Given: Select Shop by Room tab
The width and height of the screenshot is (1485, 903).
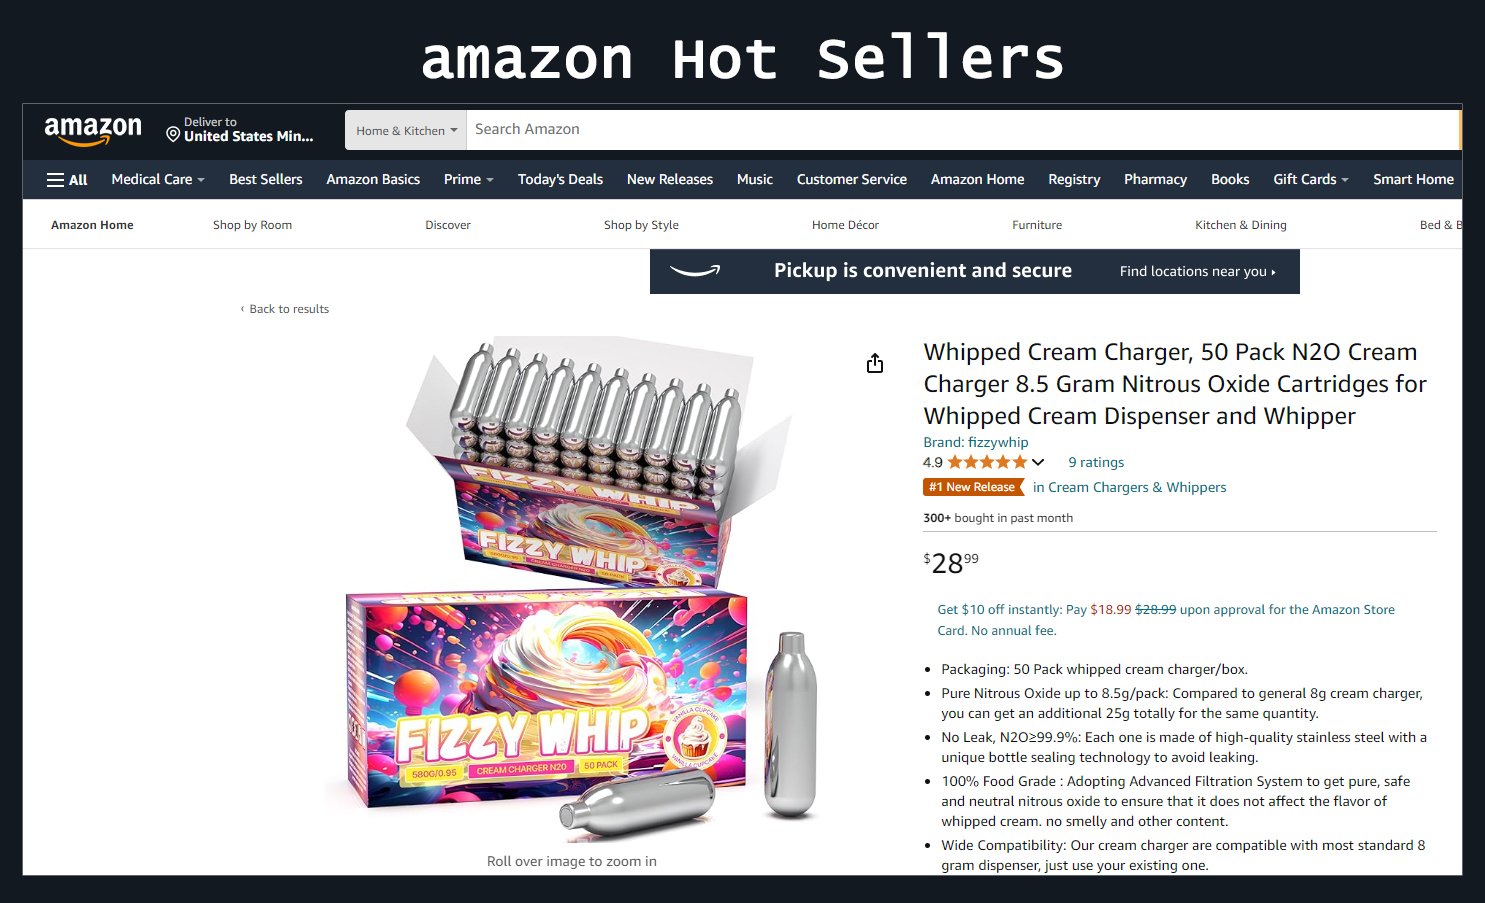Looking at the screenshot, I should [252, 225].
